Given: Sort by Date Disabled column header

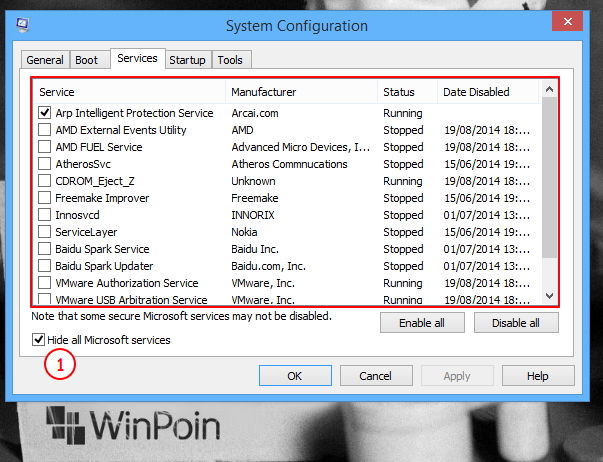Looking at the screenshot, I should 488,92.
